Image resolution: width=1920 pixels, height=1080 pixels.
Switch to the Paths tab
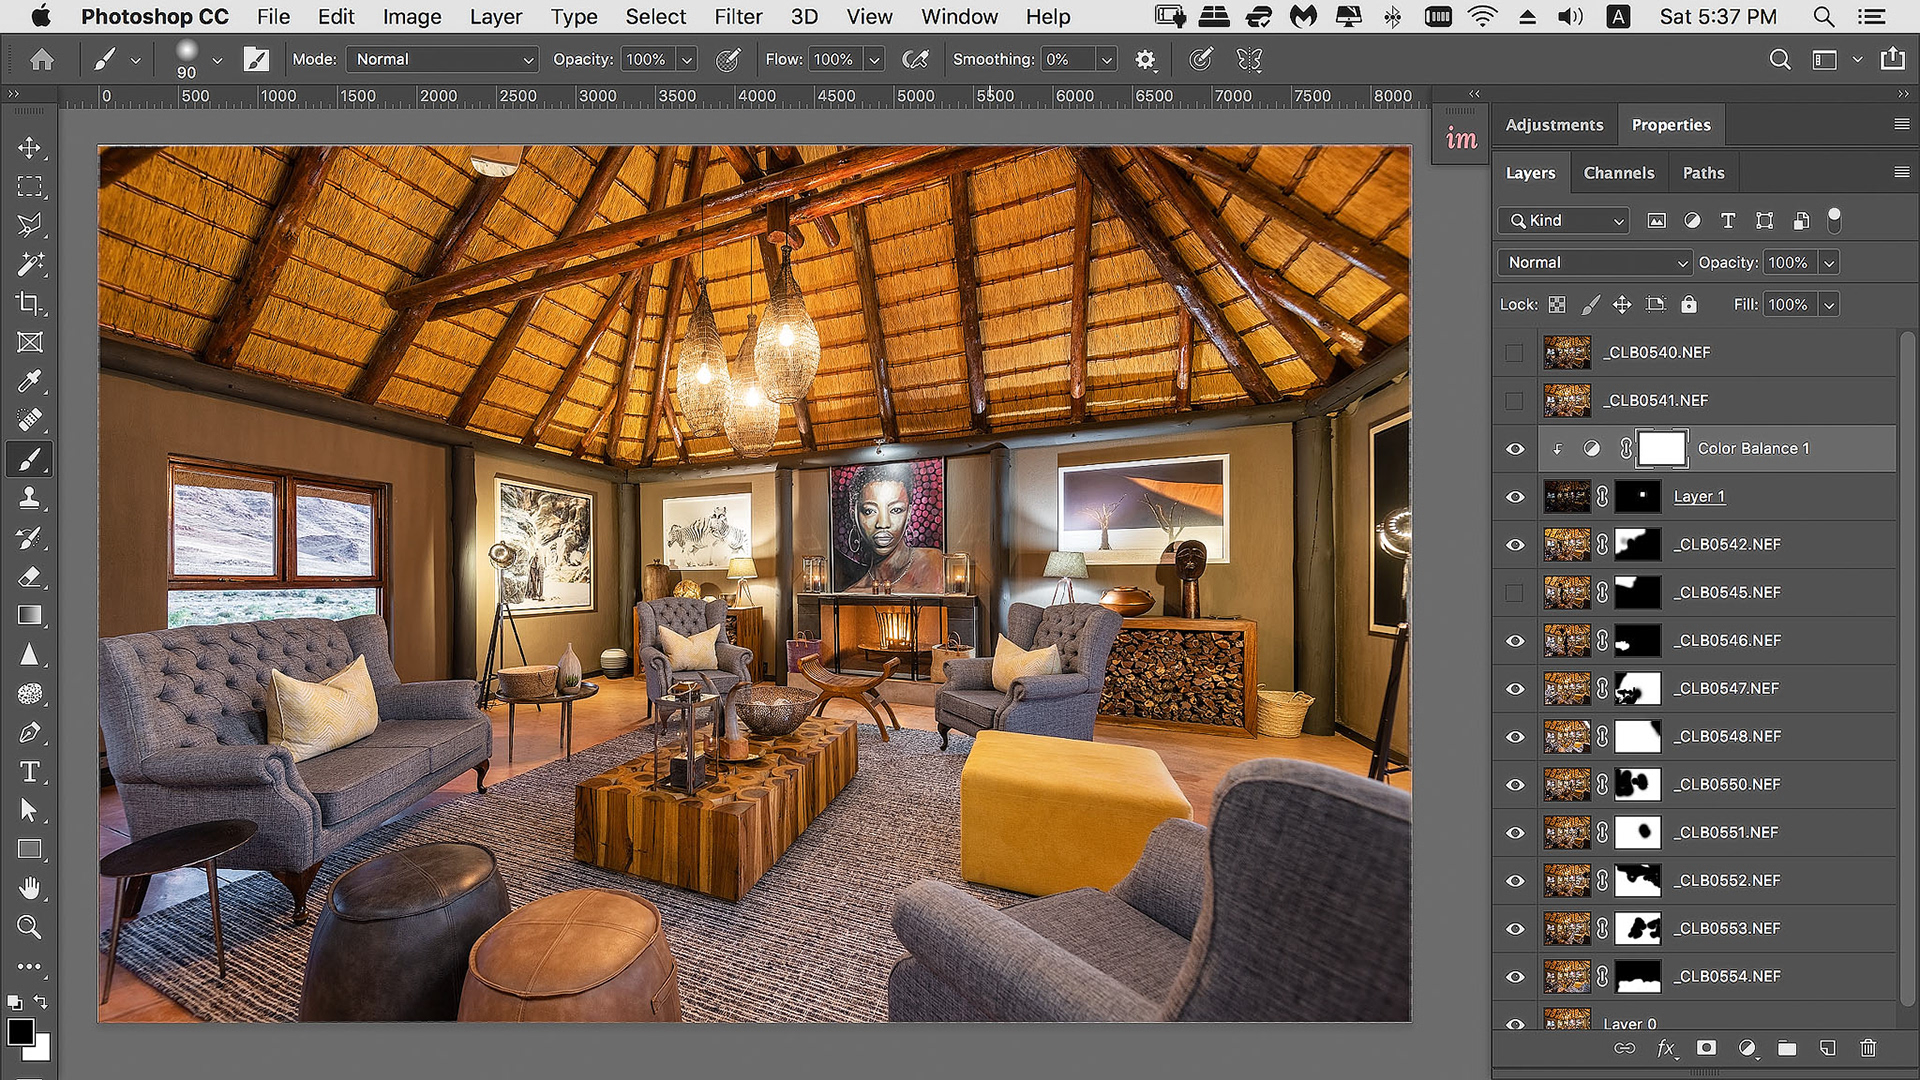(x=1703, y=173)
